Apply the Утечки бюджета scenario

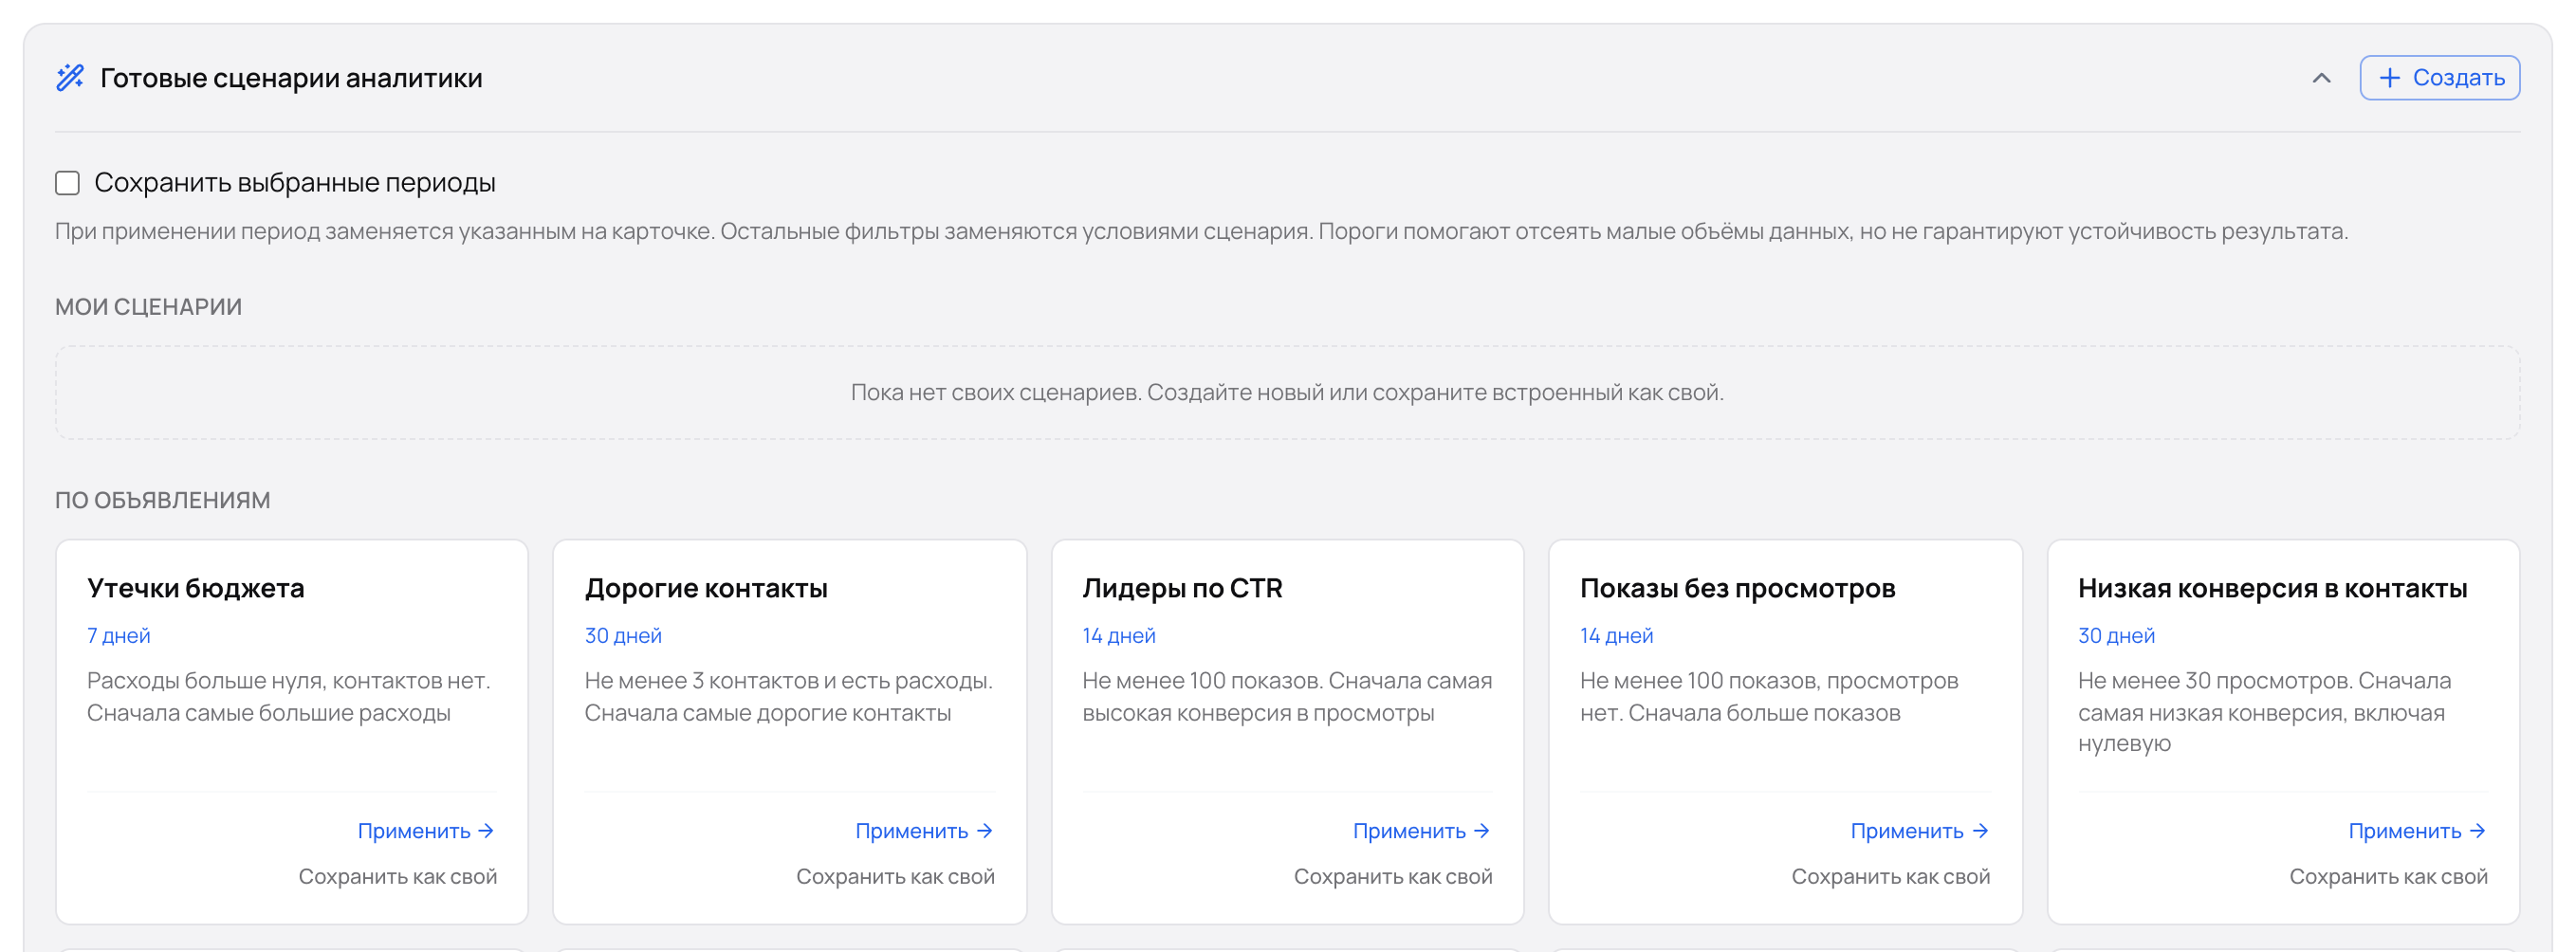click(426, 831)
